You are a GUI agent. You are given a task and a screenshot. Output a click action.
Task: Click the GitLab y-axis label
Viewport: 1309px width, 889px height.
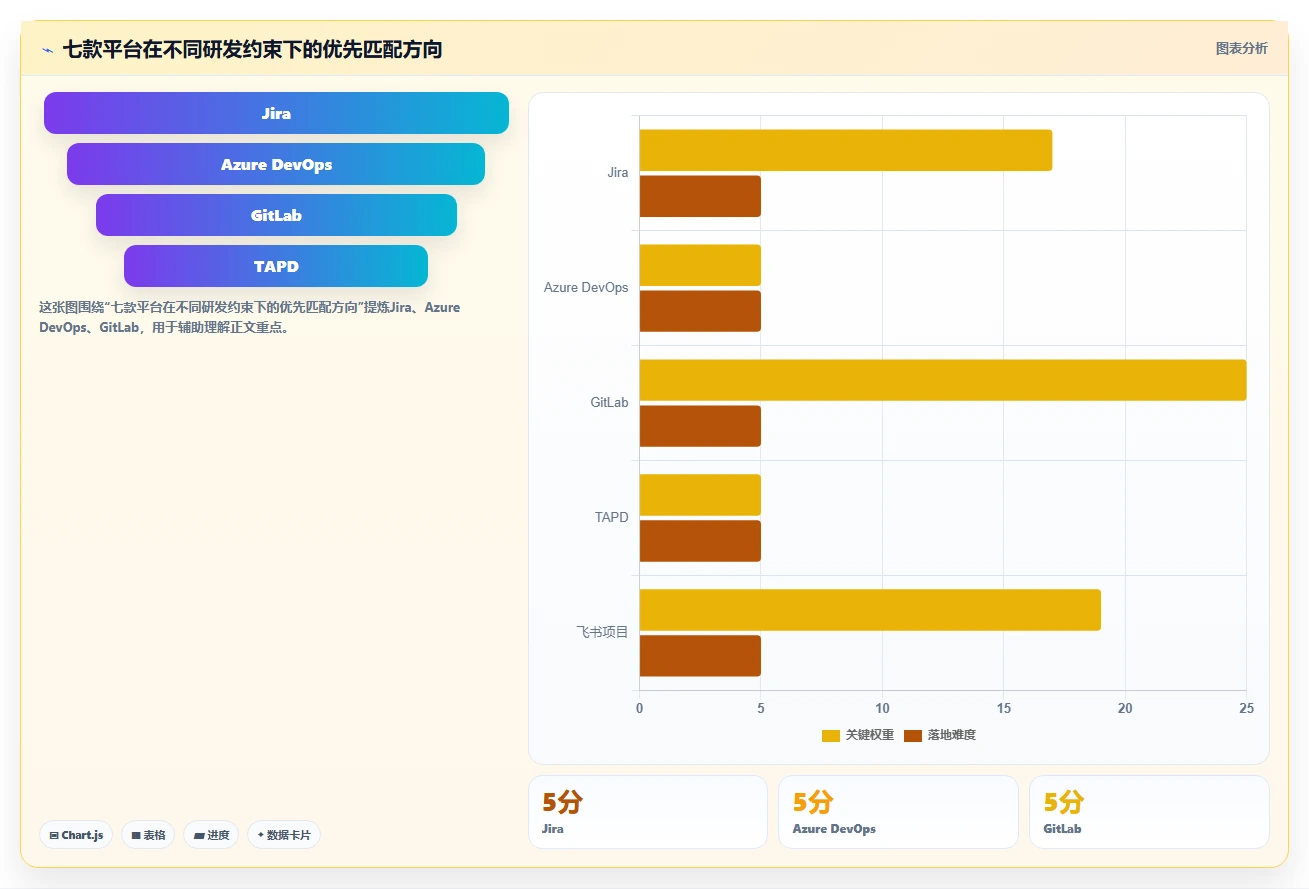tap(609, 402)
